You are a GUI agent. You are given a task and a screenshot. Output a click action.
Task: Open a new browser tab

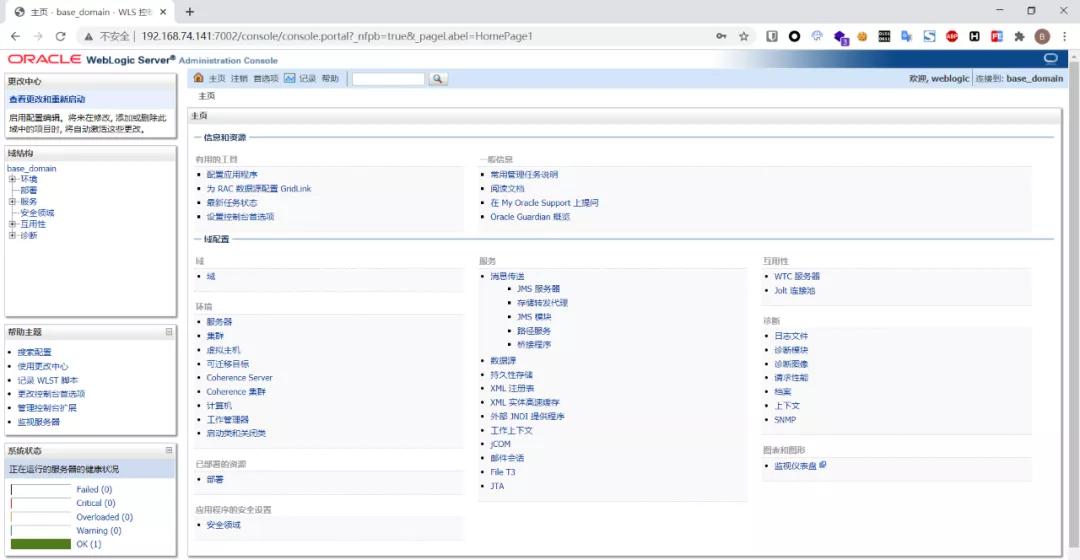[189, 12]
